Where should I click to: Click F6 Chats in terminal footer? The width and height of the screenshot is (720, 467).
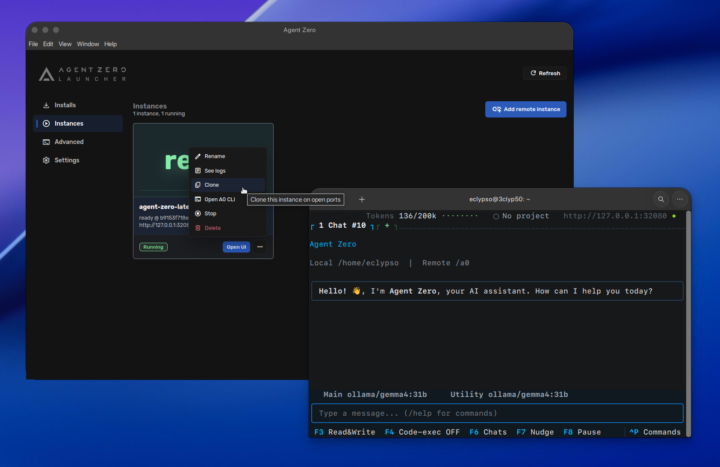click(x=488, y=432)
